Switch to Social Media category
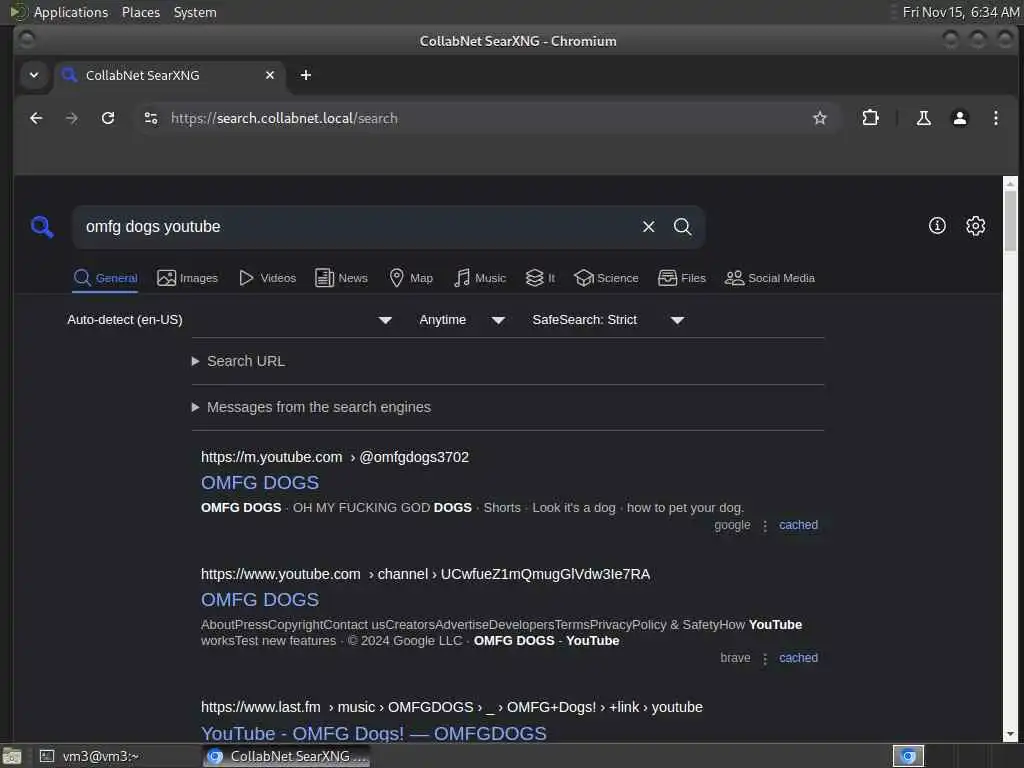1024x768 pixels. pyautogui.click(x=770, y=278)
